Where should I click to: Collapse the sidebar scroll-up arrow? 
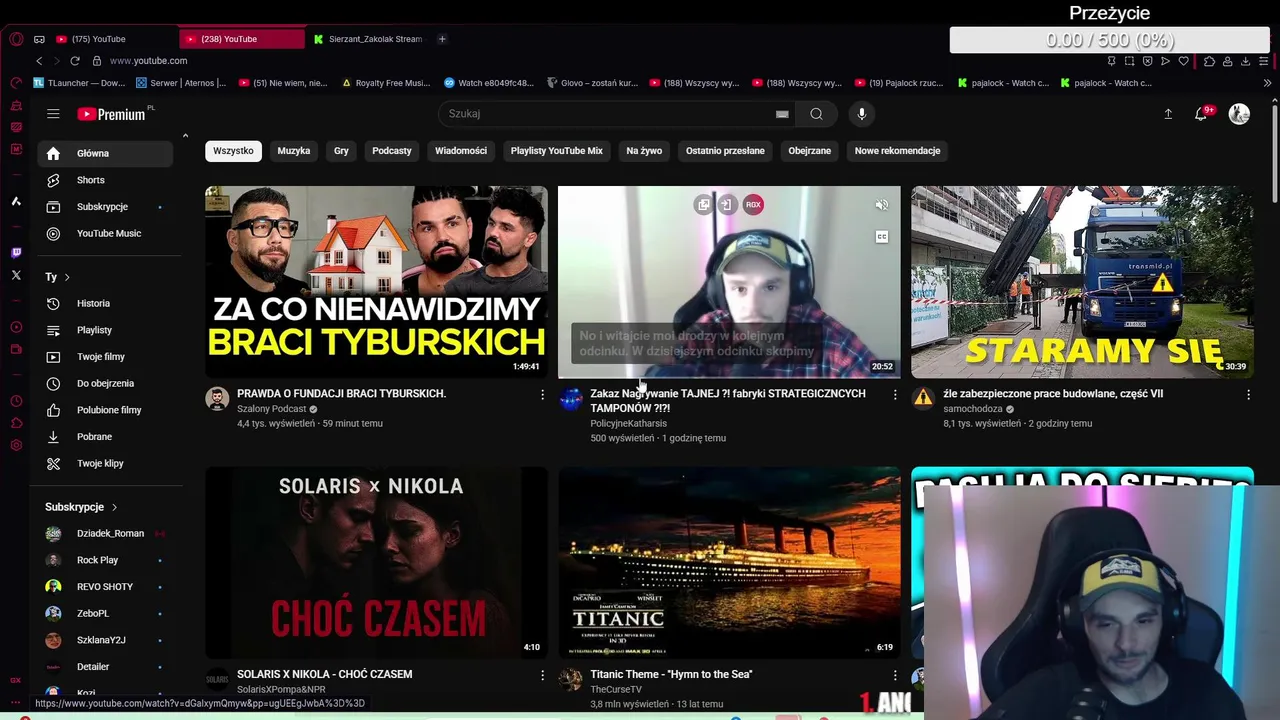185,136
